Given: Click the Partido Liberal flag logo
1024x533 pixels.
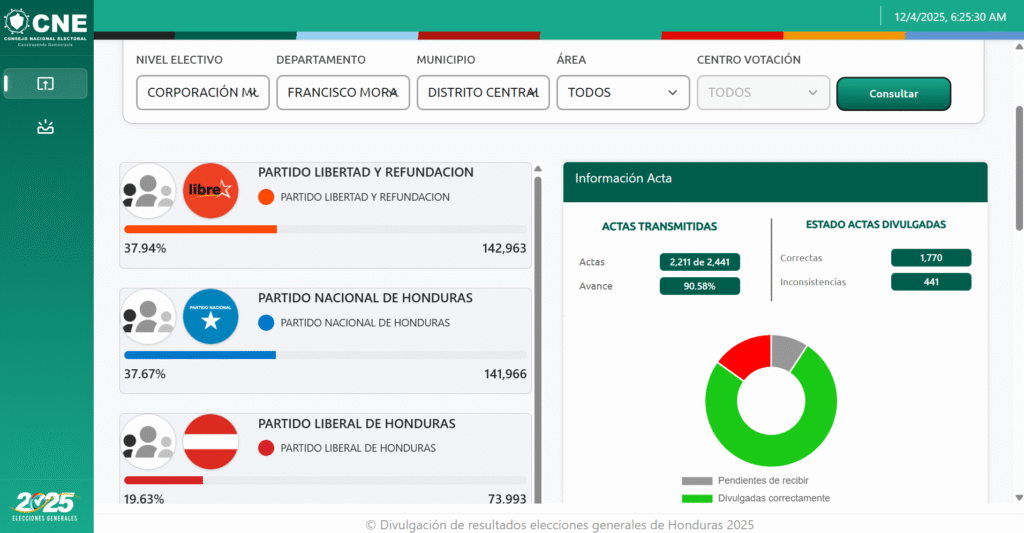Looking at the screenshot, I should tap(210, 441).
